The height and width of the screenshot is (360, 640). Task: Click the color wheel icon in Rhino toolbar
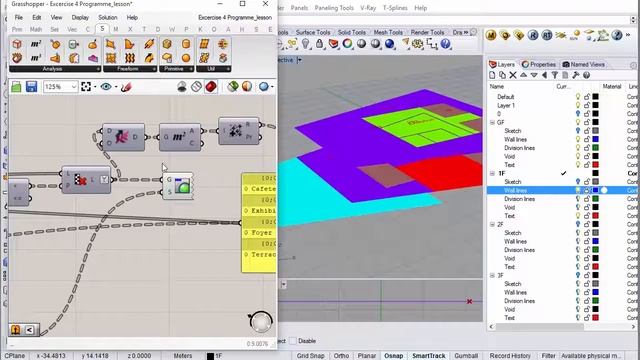click(347, 44)
